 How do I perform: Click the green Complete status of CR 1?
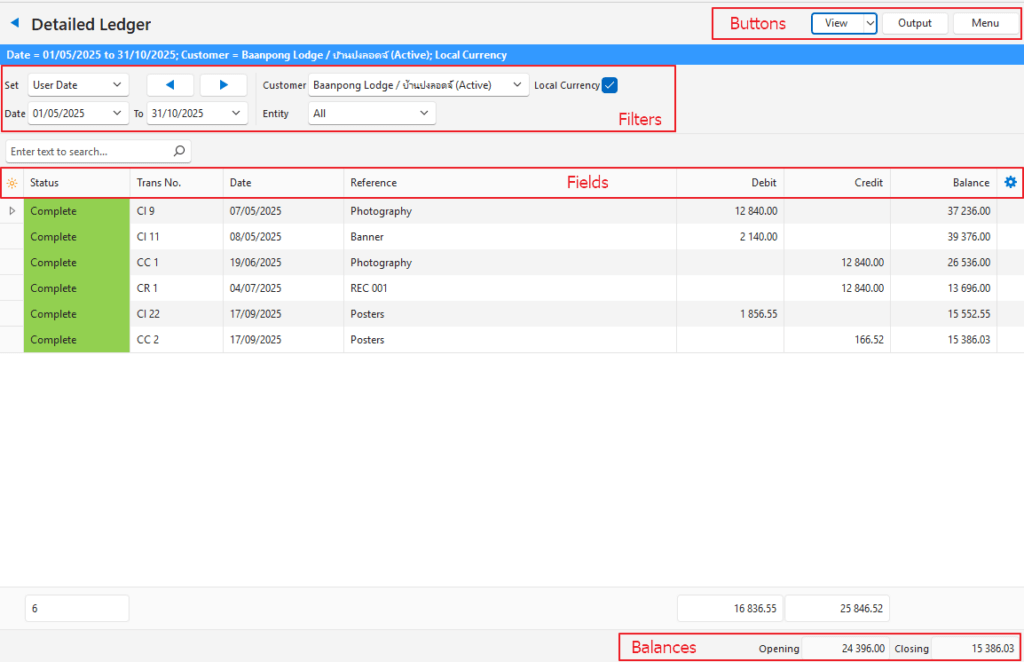click(x=77, y=288)
